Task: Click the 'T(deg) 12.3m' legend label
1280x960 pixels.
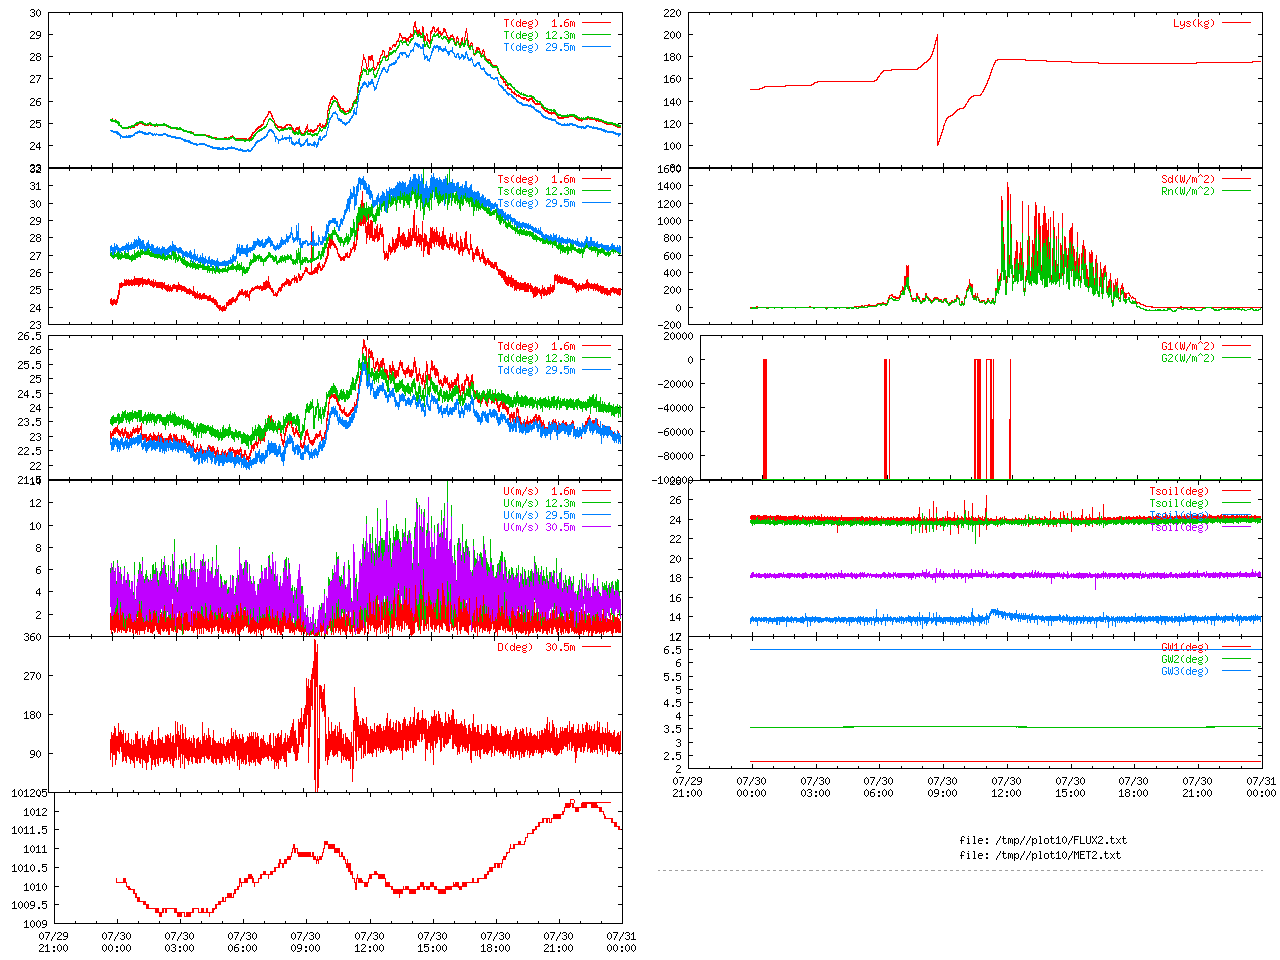Action: [540, 35]
